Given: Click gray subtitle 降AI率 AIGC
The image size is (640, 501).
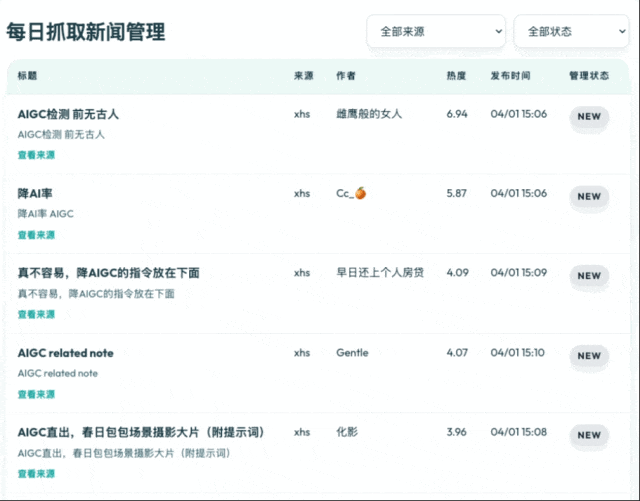Looking at the screenshot, I should point(46,214).
